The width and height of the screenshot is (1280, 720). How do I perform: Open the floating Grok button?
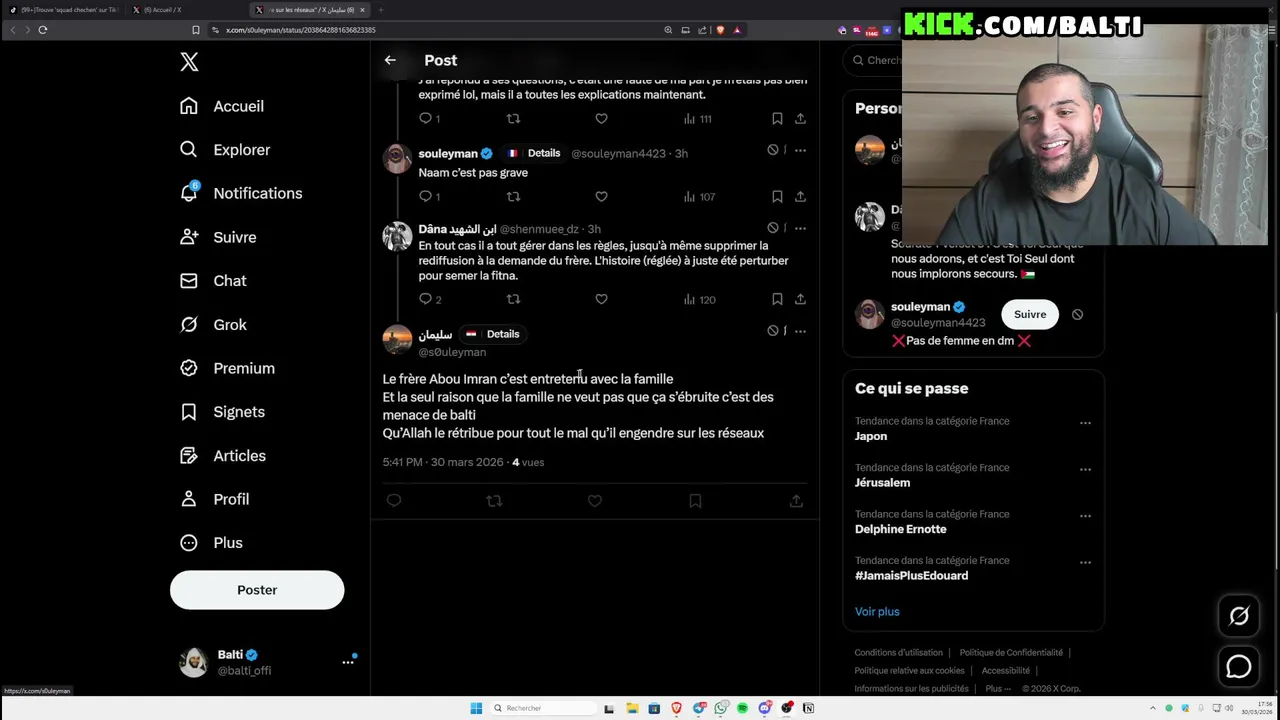[1239, 616]
